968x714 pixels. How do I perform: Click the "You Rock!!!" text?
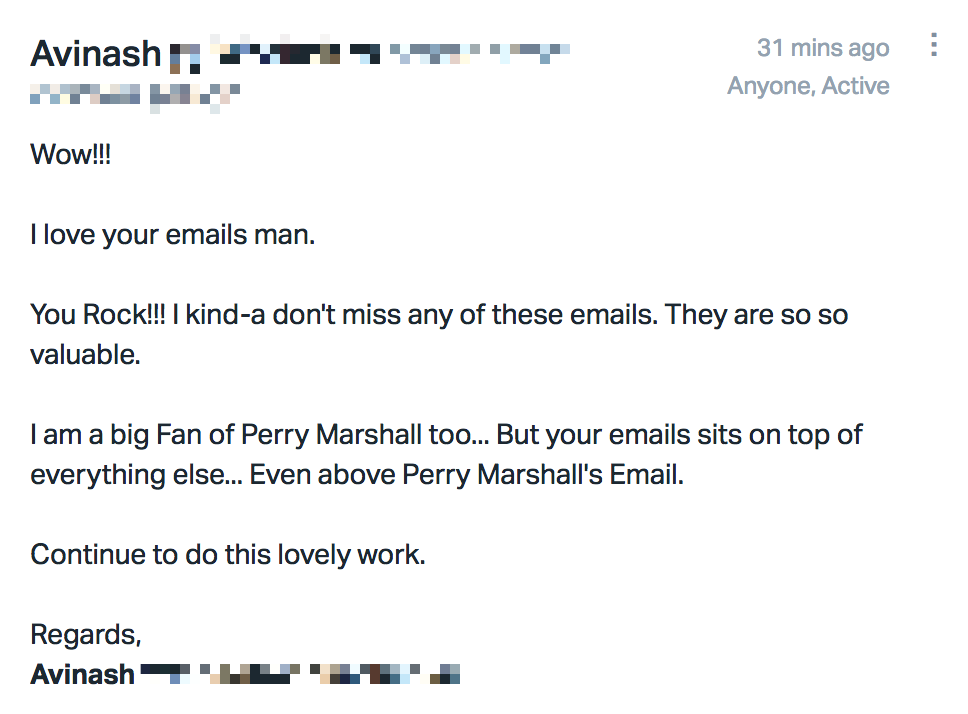[98, 315]
